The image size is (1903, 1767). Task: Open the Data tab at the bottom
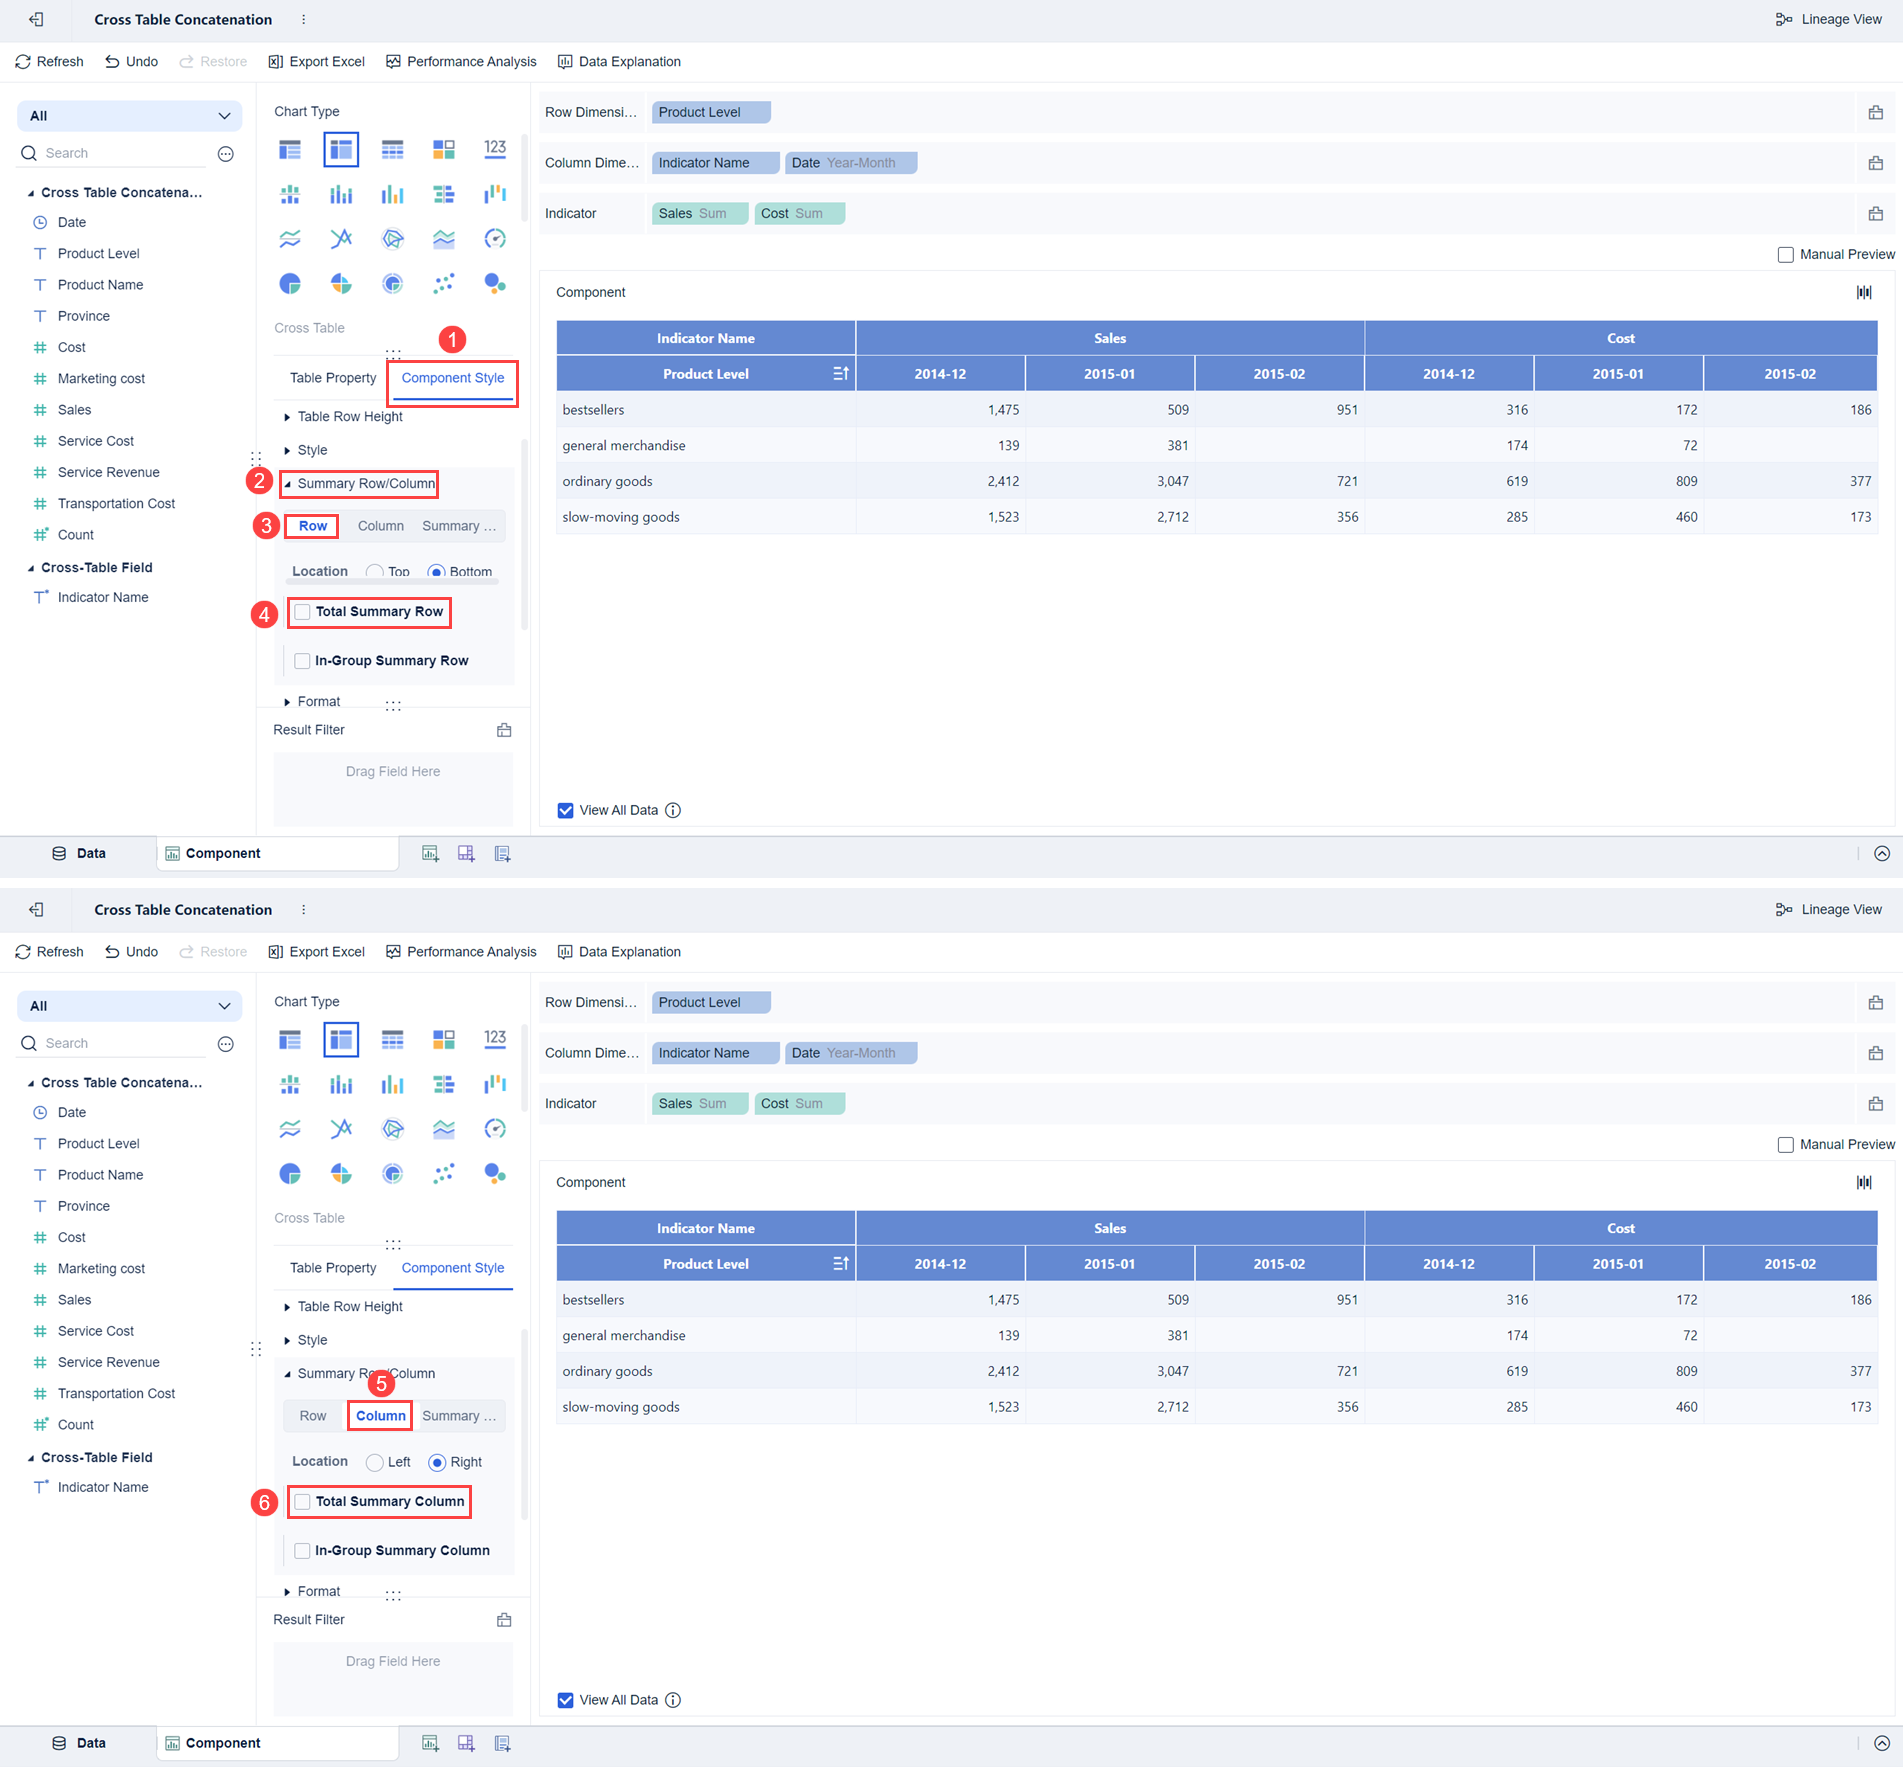coord(89,852)
